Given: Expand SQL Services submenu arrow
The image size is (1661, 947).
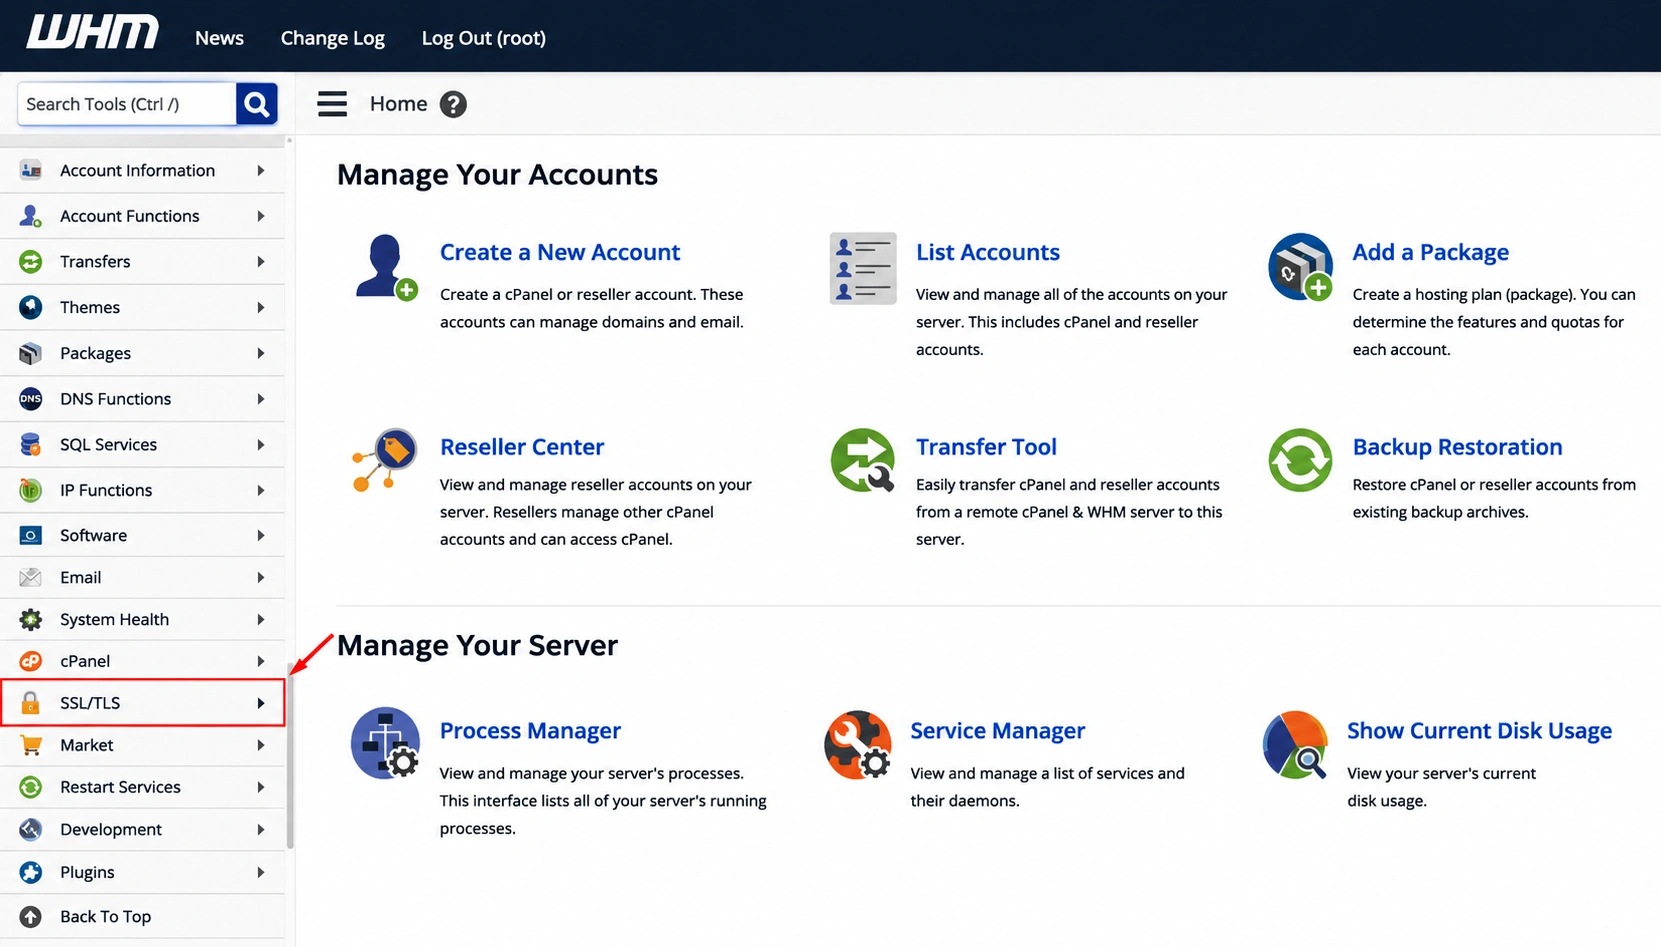Looking at the screenshot, I should coord(261,445).
